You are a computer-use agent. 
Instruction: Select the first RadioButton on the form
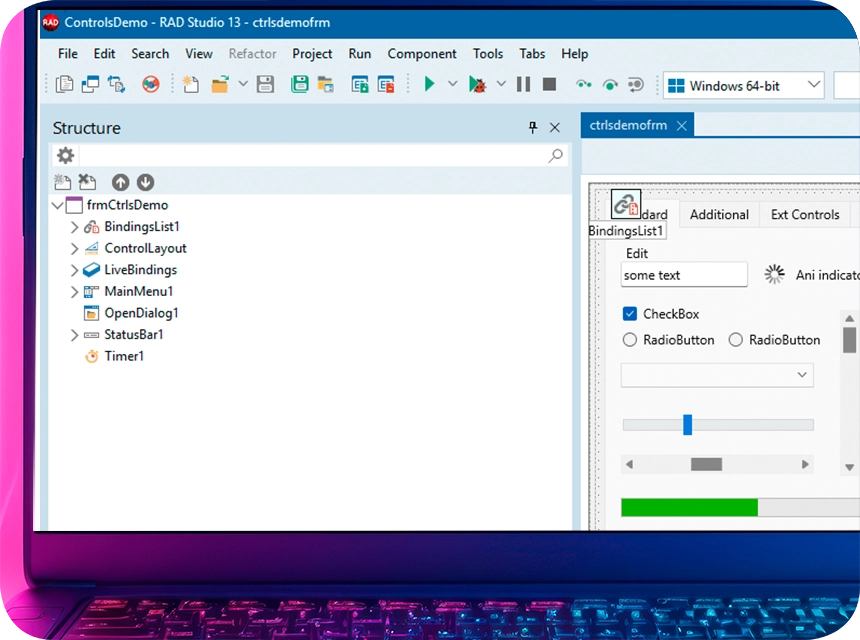click(630, 340)
